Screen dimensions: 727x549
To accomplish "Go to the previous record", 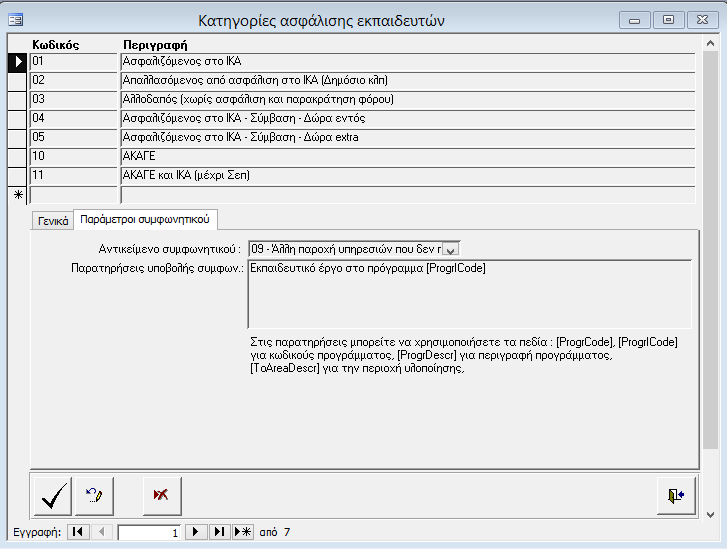I will (100, 532).
